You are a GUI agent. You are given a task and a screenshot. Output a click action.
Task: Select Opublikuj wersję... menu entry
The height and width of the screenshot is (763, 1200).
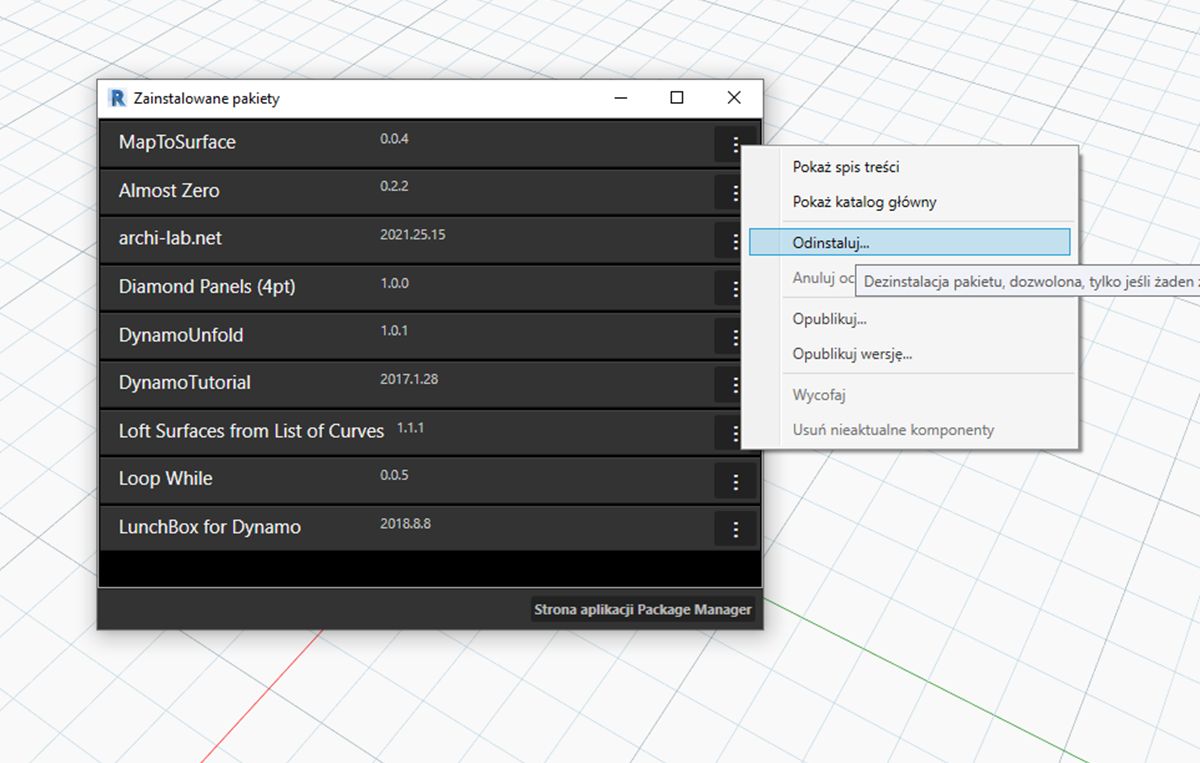pos(852,354)
